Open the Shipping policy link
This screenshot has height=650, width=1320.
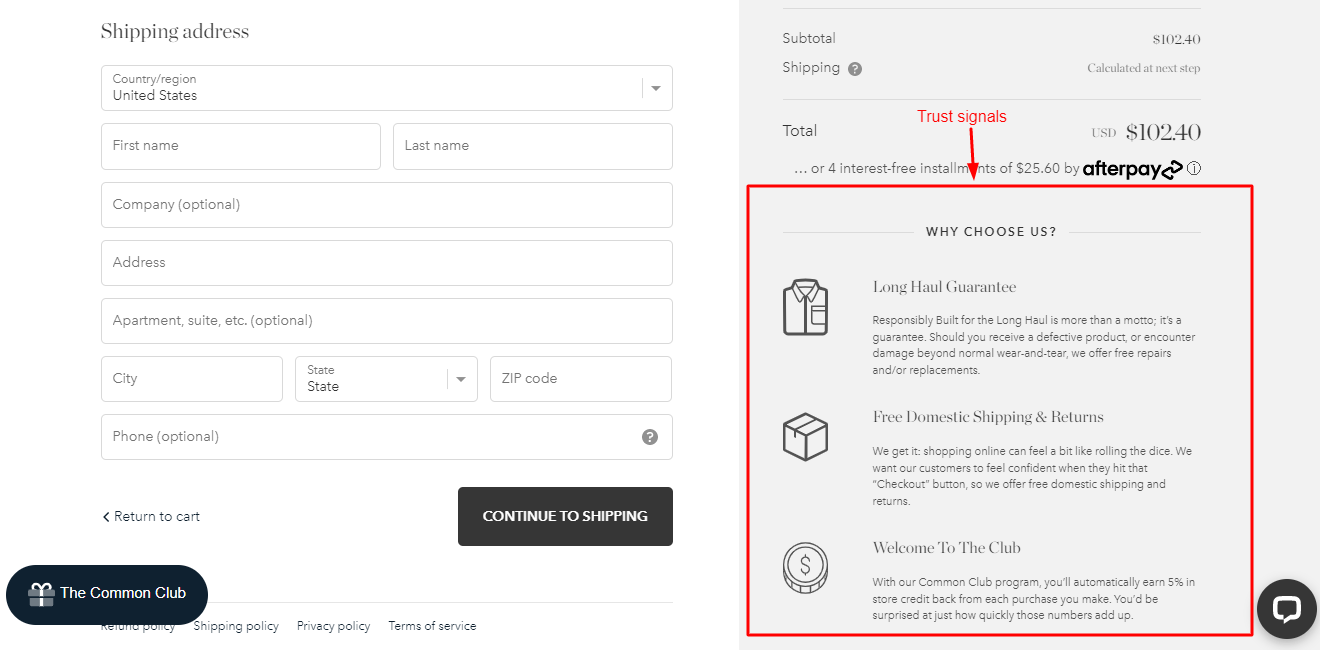pos(236,626)
